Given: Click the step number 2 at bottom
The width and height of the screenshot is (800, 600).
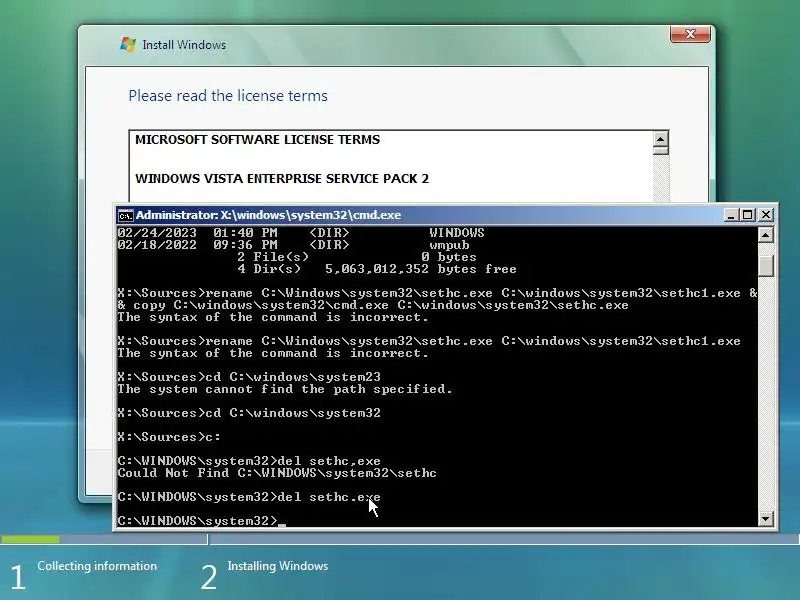Looking at the screenshot, I should (x=209, y=577).
